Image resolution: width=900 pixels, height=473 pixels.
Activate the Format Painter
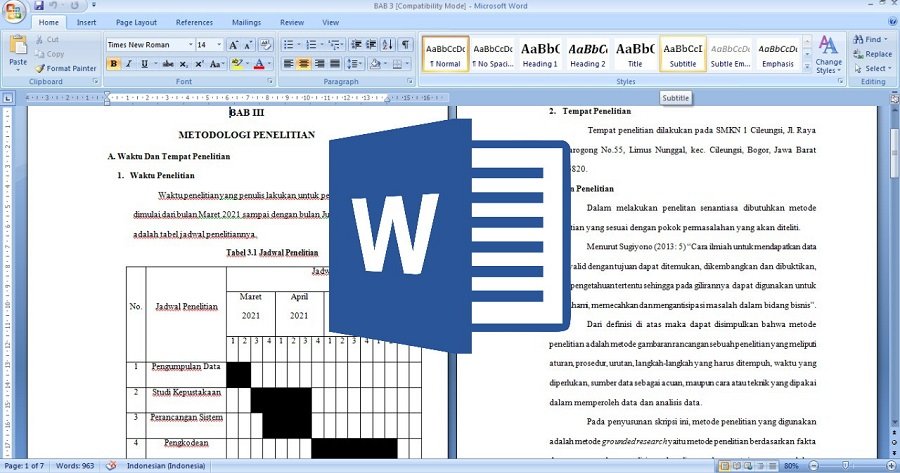click(x=65, y=68)
